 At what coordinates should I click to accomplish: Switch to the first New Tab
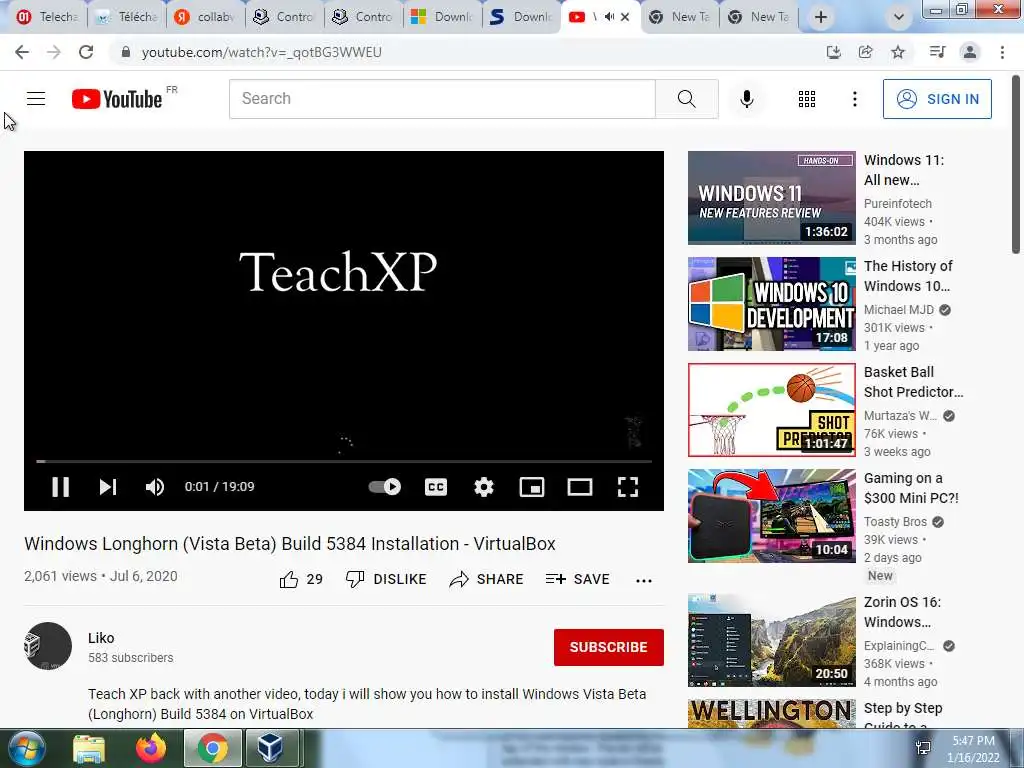[679, 17]
